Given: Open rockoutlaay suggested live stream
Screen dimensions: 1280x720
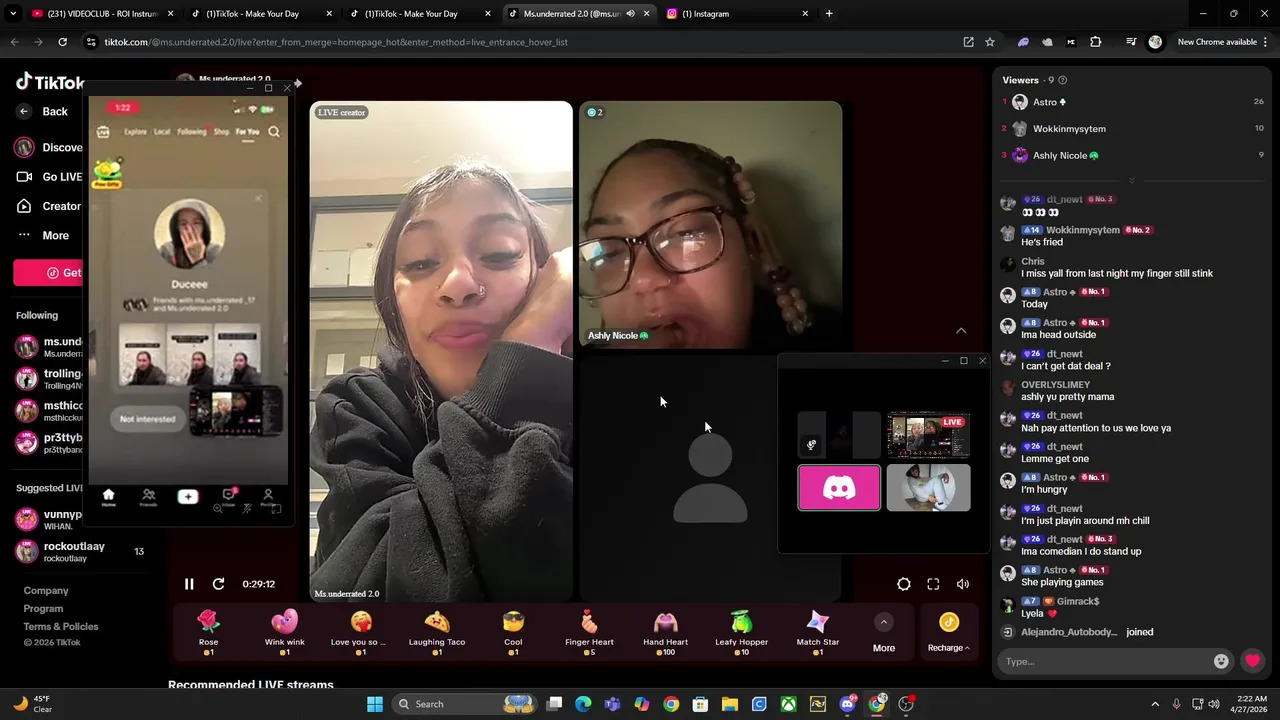Looking at the screenshot, I should pos(80,551).
